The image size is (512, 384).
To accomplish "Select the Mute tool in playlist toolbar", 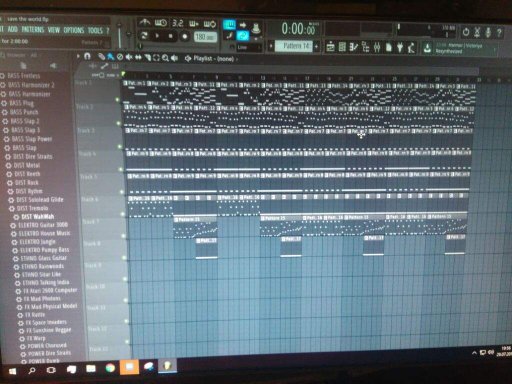I will tap(129, 57).
